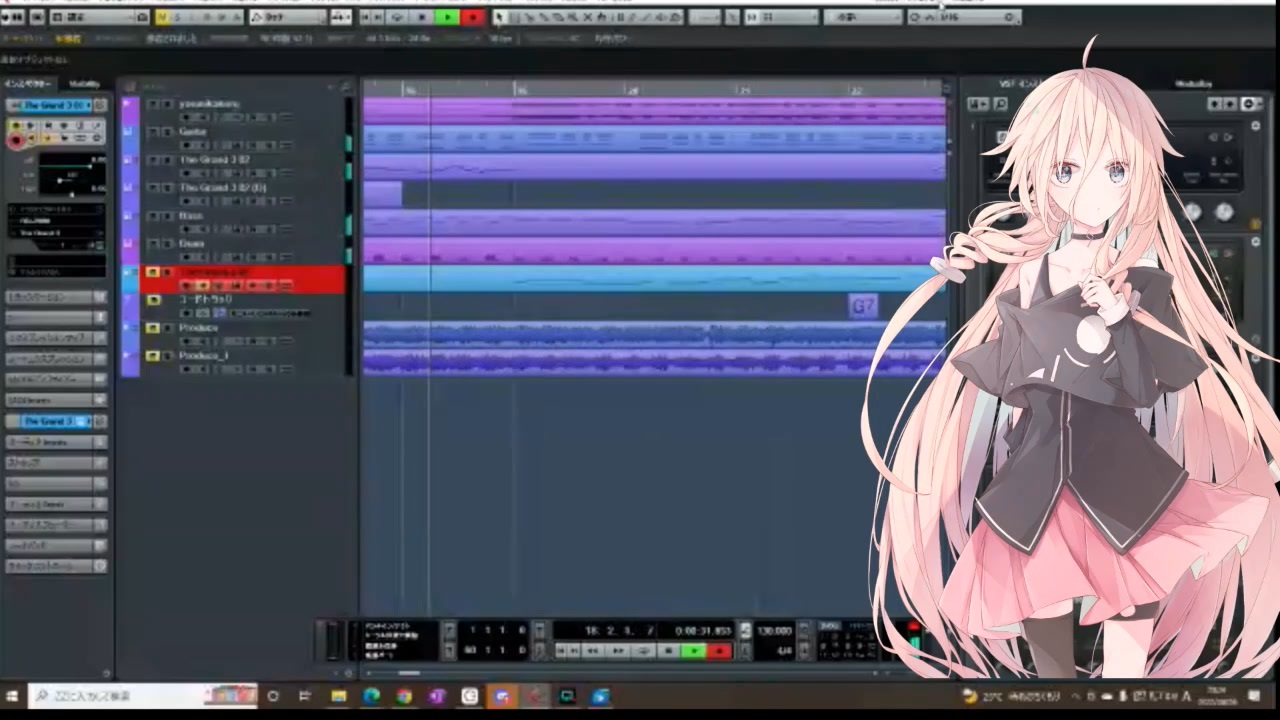Screen dimensions: 1280x720
Task: Mute The Grand 3 02 (D) track
Action: point(153,188)
